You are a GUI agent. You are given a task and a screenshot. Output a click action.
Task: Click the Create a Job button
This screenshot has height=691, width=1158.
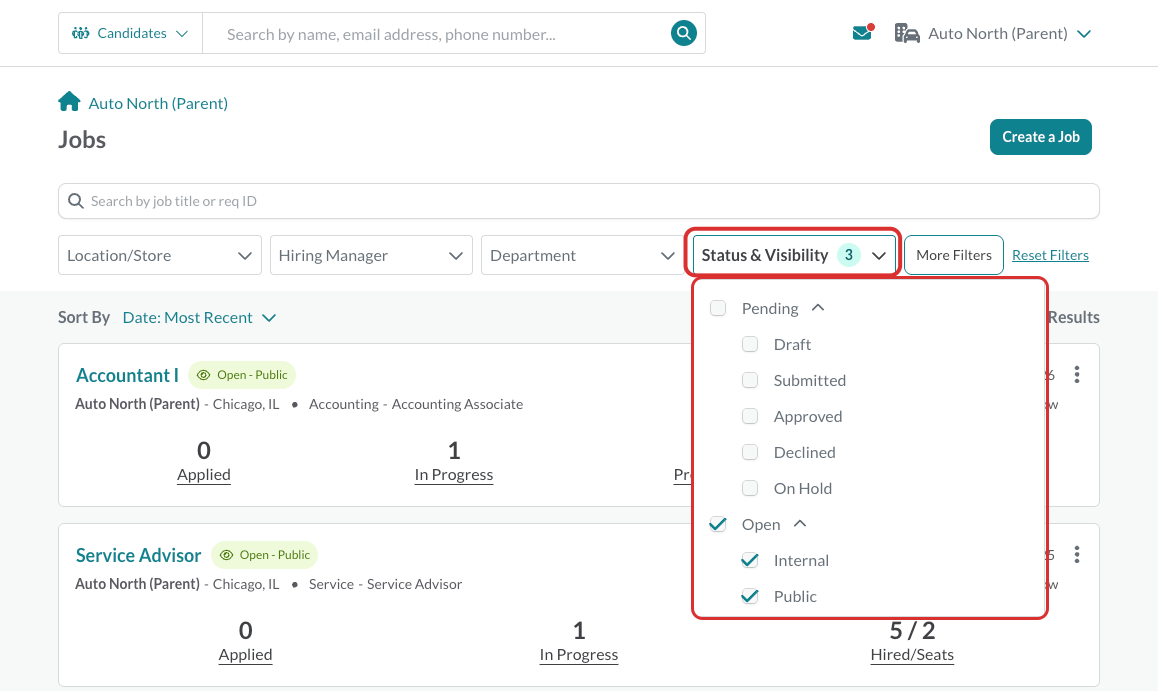1041,137
